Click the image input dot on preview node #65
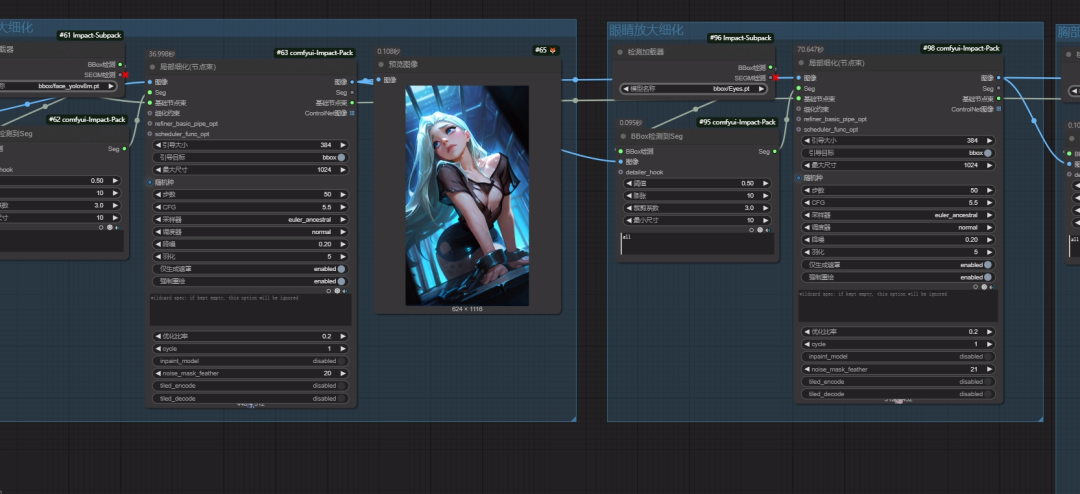The width and height of the screenshot is (1080, 494). (x=379, y=80)
